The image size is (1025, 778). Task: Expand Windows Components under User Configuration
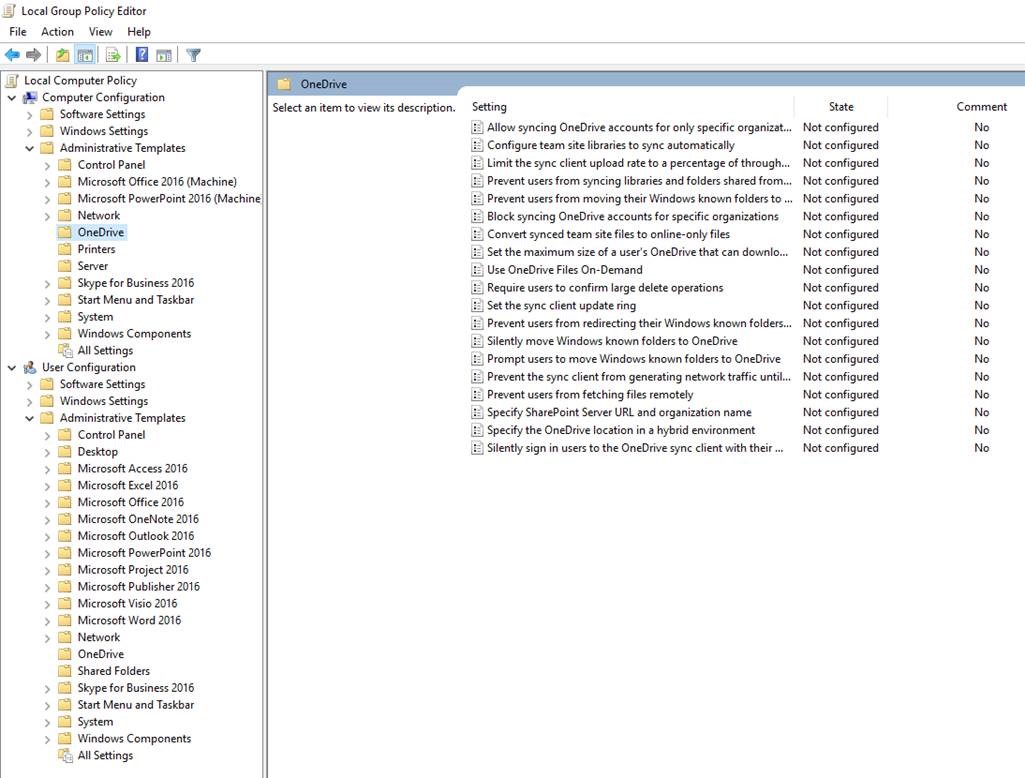47,739
